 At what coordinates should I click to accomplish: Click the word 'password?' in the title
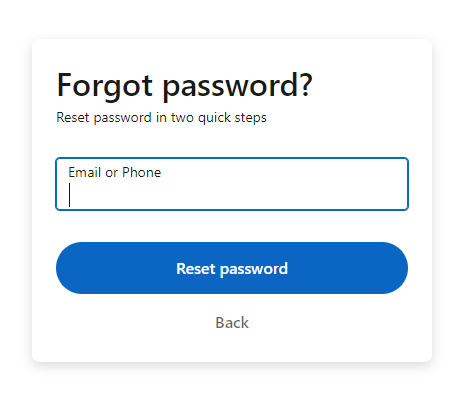click(x=238, y=87)
